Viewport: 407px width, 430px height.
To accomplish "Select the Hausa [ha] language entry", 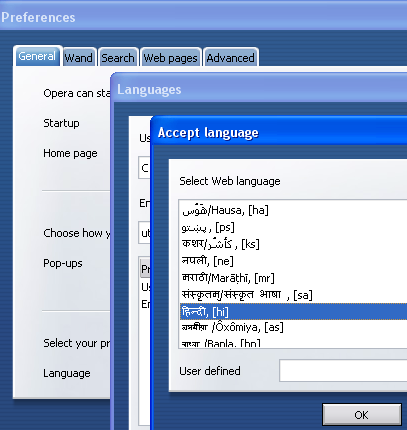I will tap(293, 210).
